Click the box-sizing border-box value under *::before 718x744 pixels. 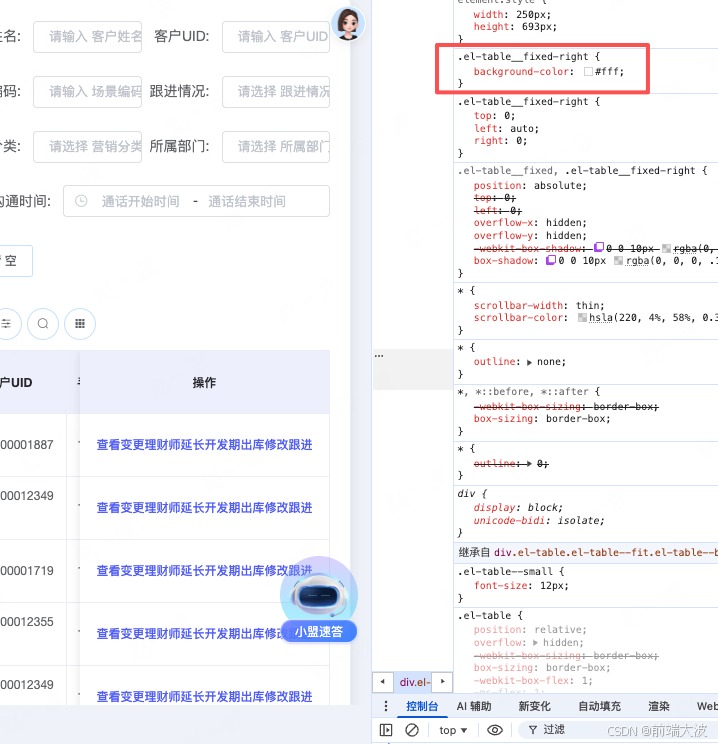(x=578, y=418)
